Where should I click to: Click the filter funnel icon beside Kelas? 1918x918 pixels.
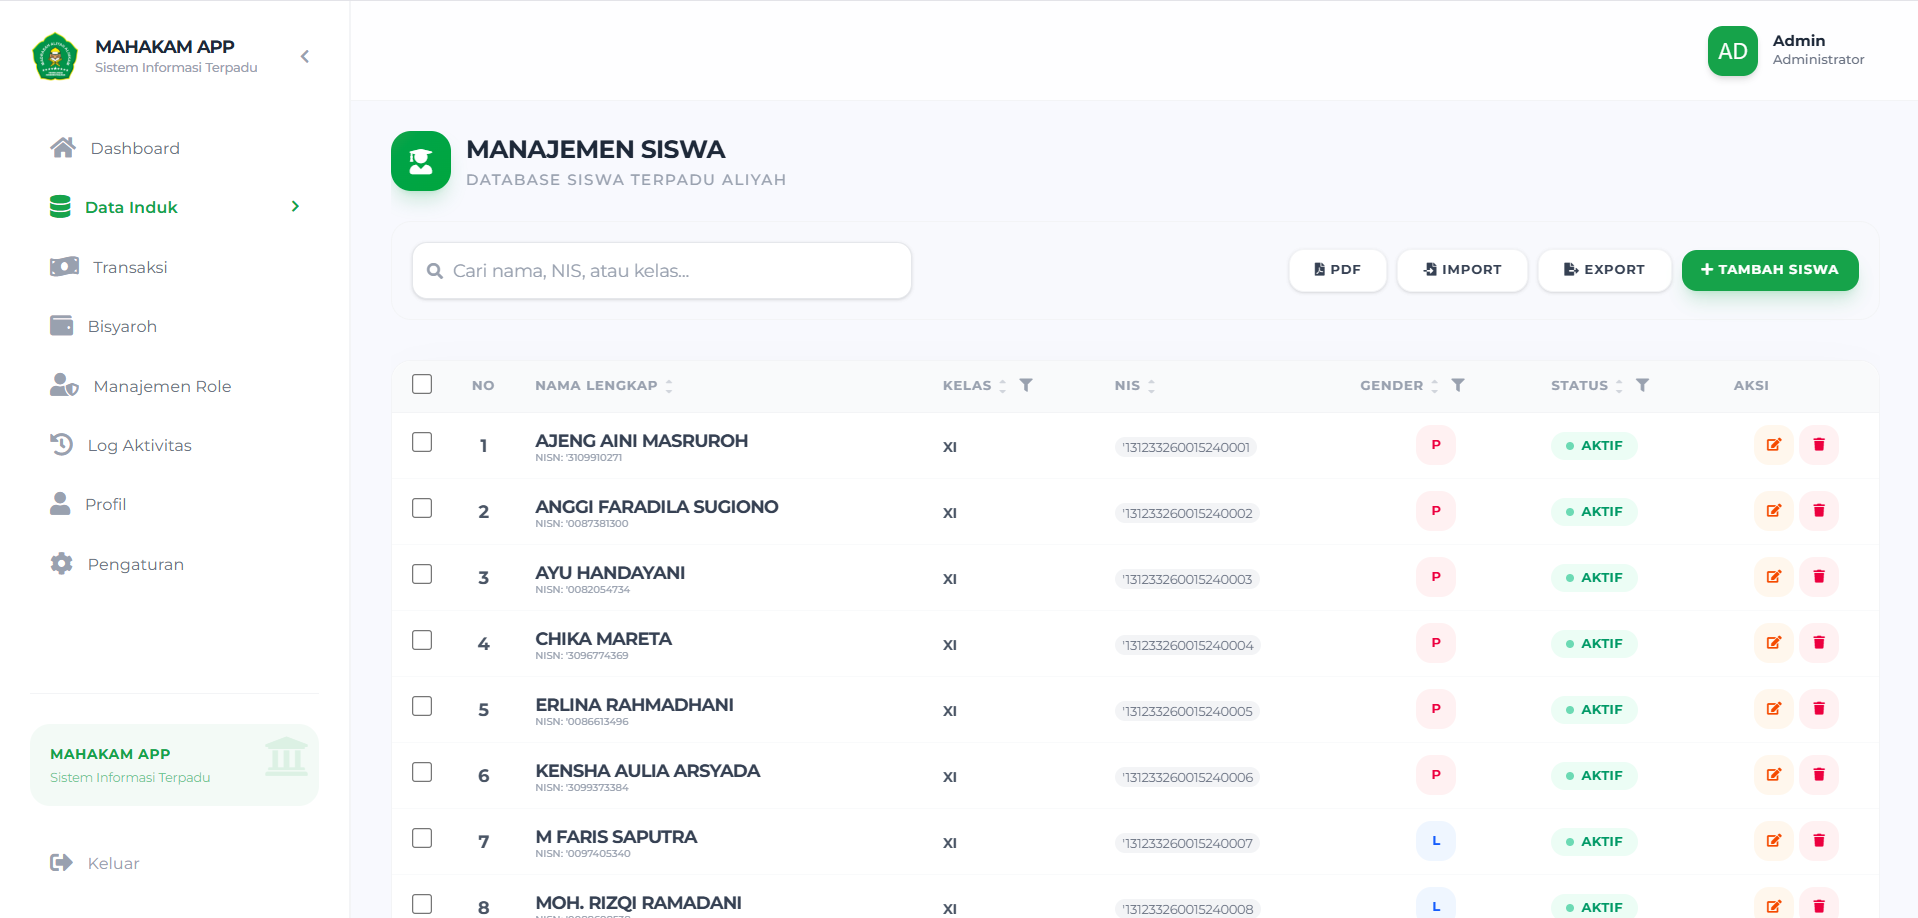[x=1025, y=385]
